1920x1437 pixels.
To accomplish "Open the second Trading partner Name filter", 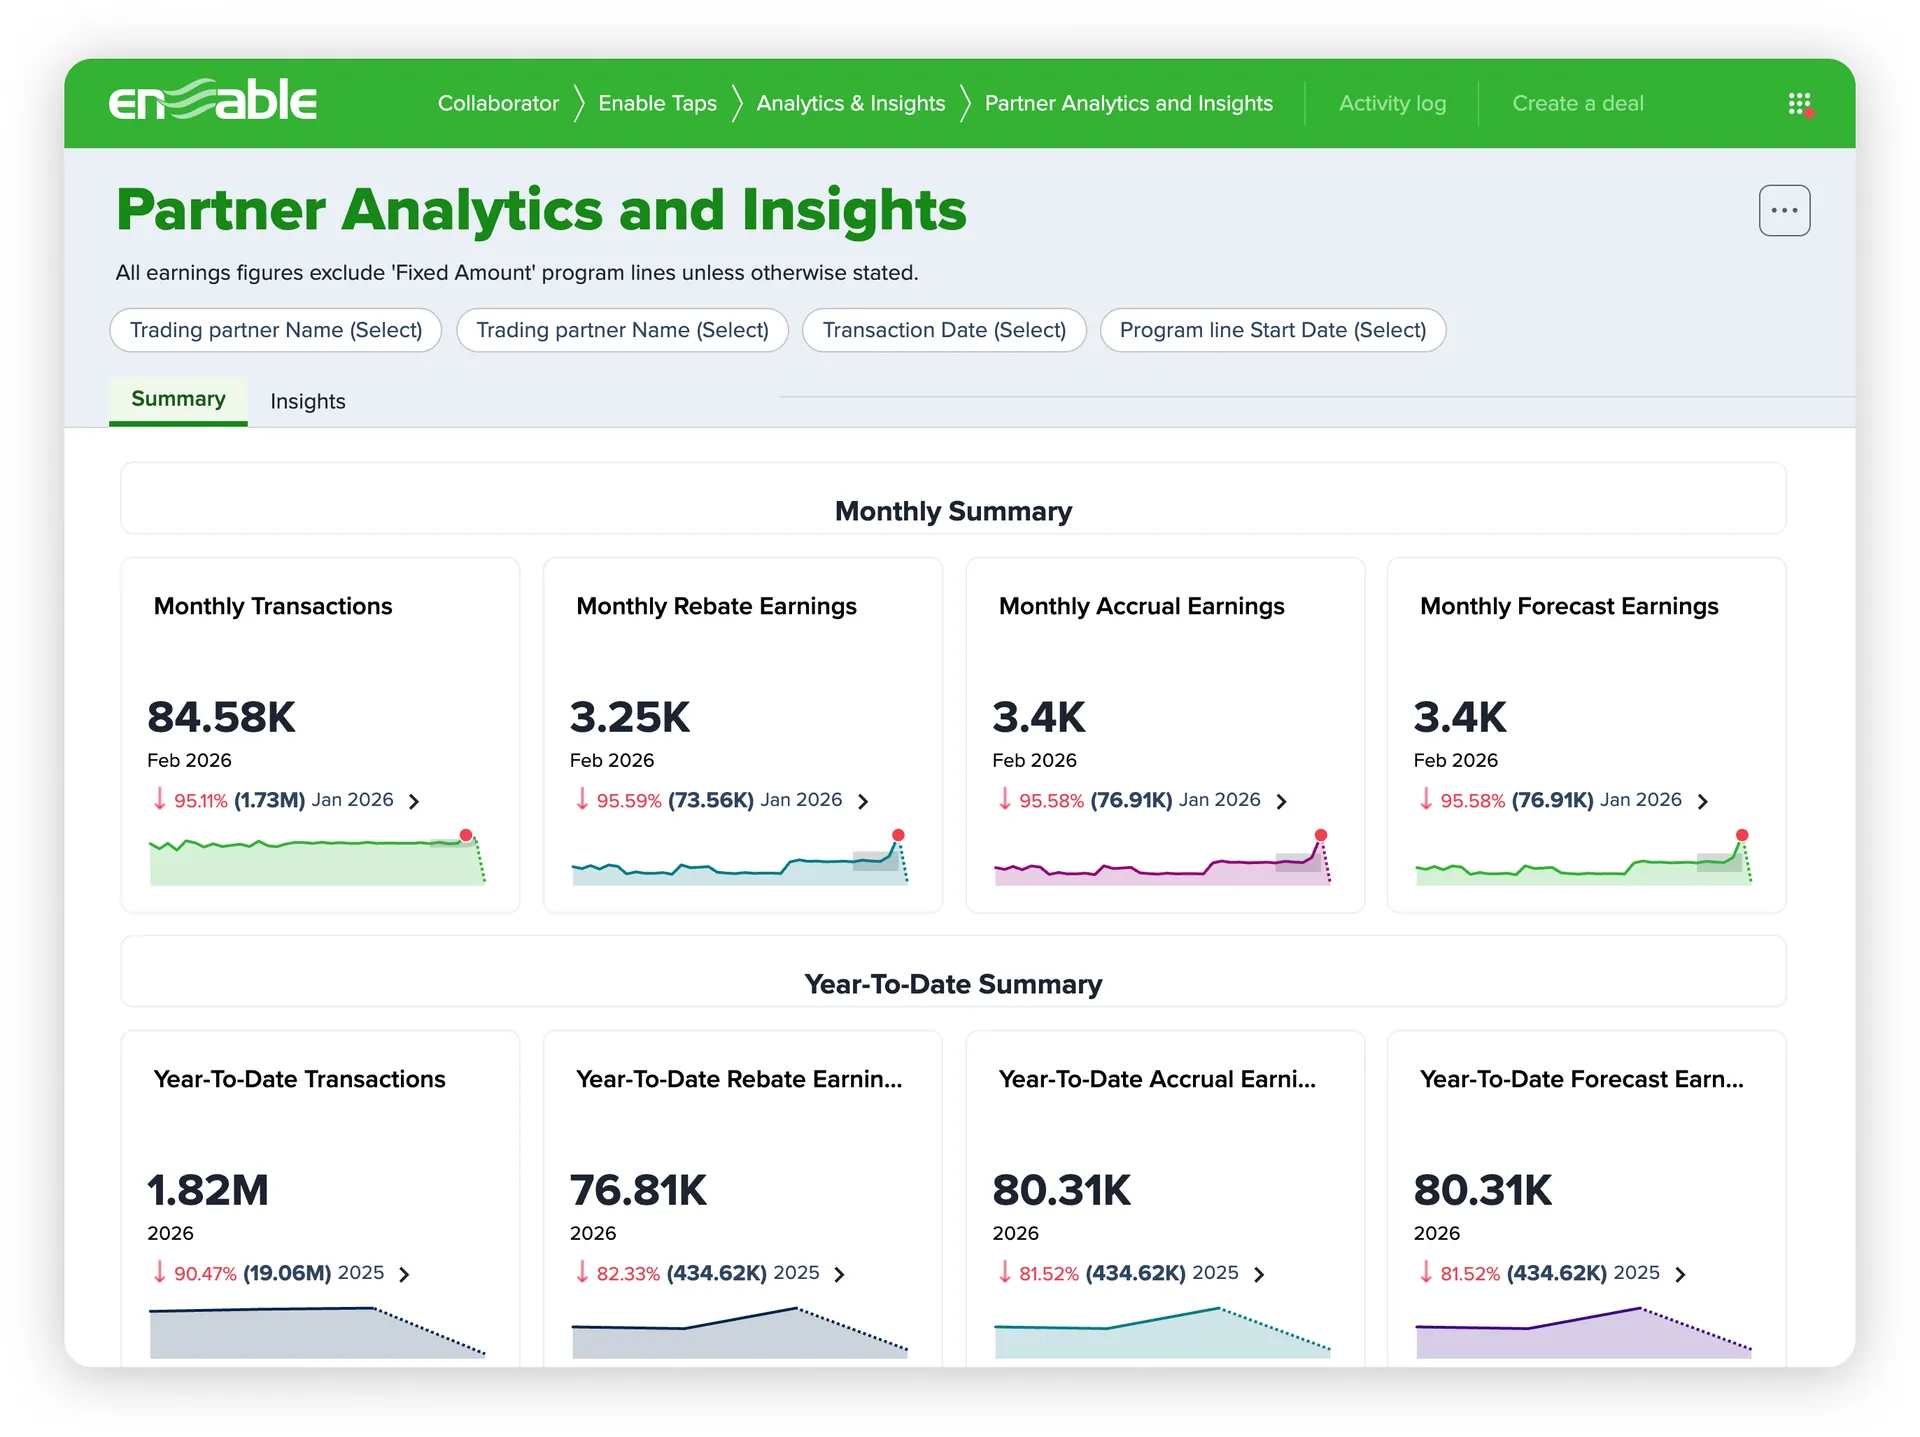I will pyautogui.click(x=622, y=330).
